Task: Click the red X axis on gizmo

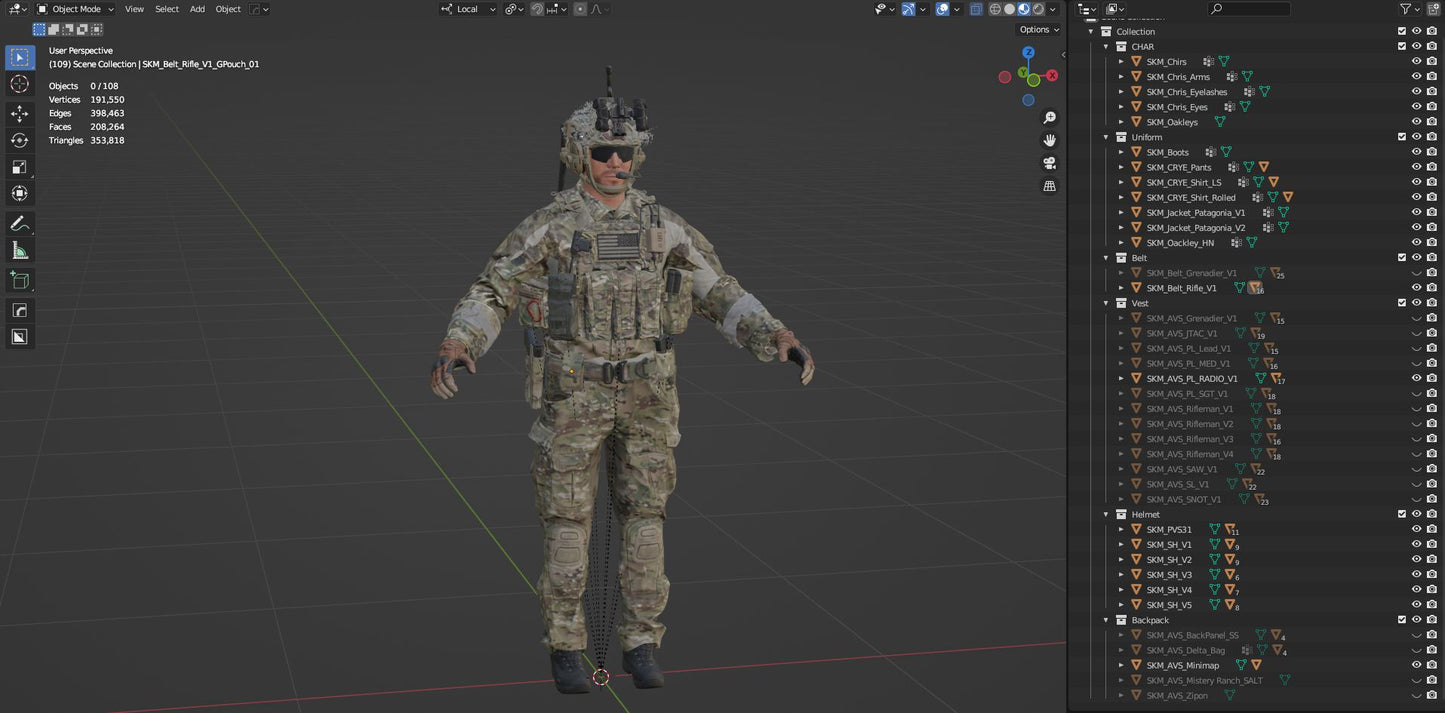Action: click(1052, 75)
